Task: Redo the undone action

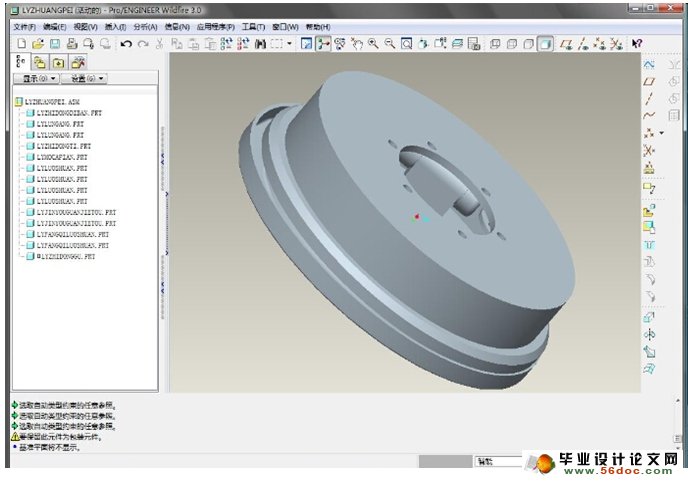Action: (x=143, y=43)
